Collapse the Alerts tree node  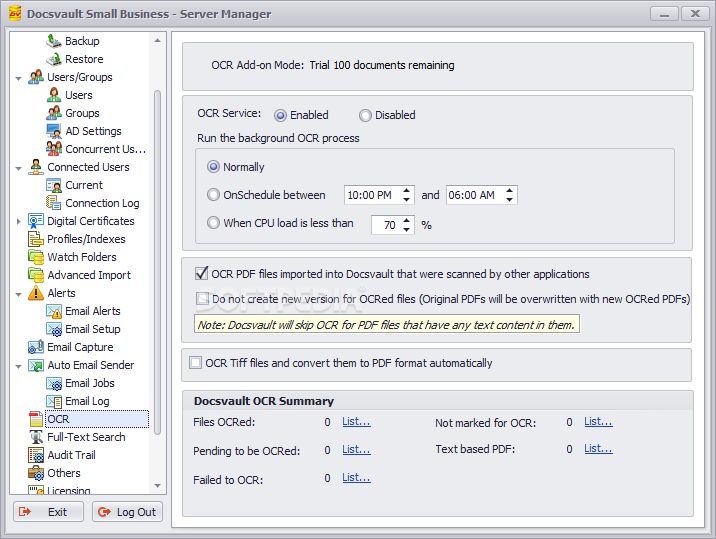[19, 295]
